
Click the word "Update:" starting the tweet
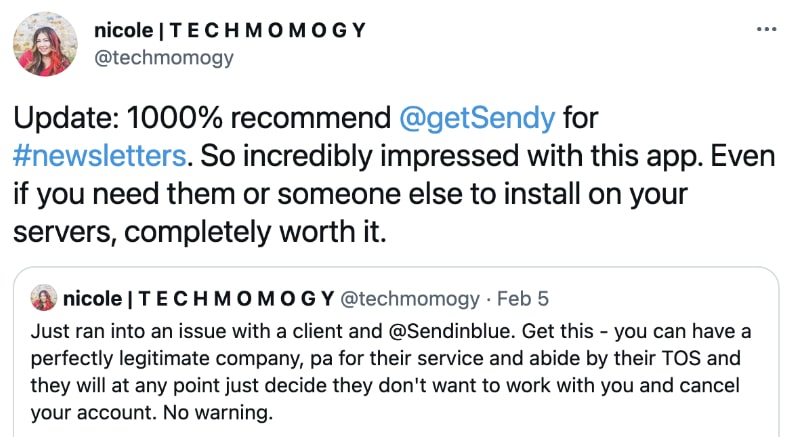66,118
